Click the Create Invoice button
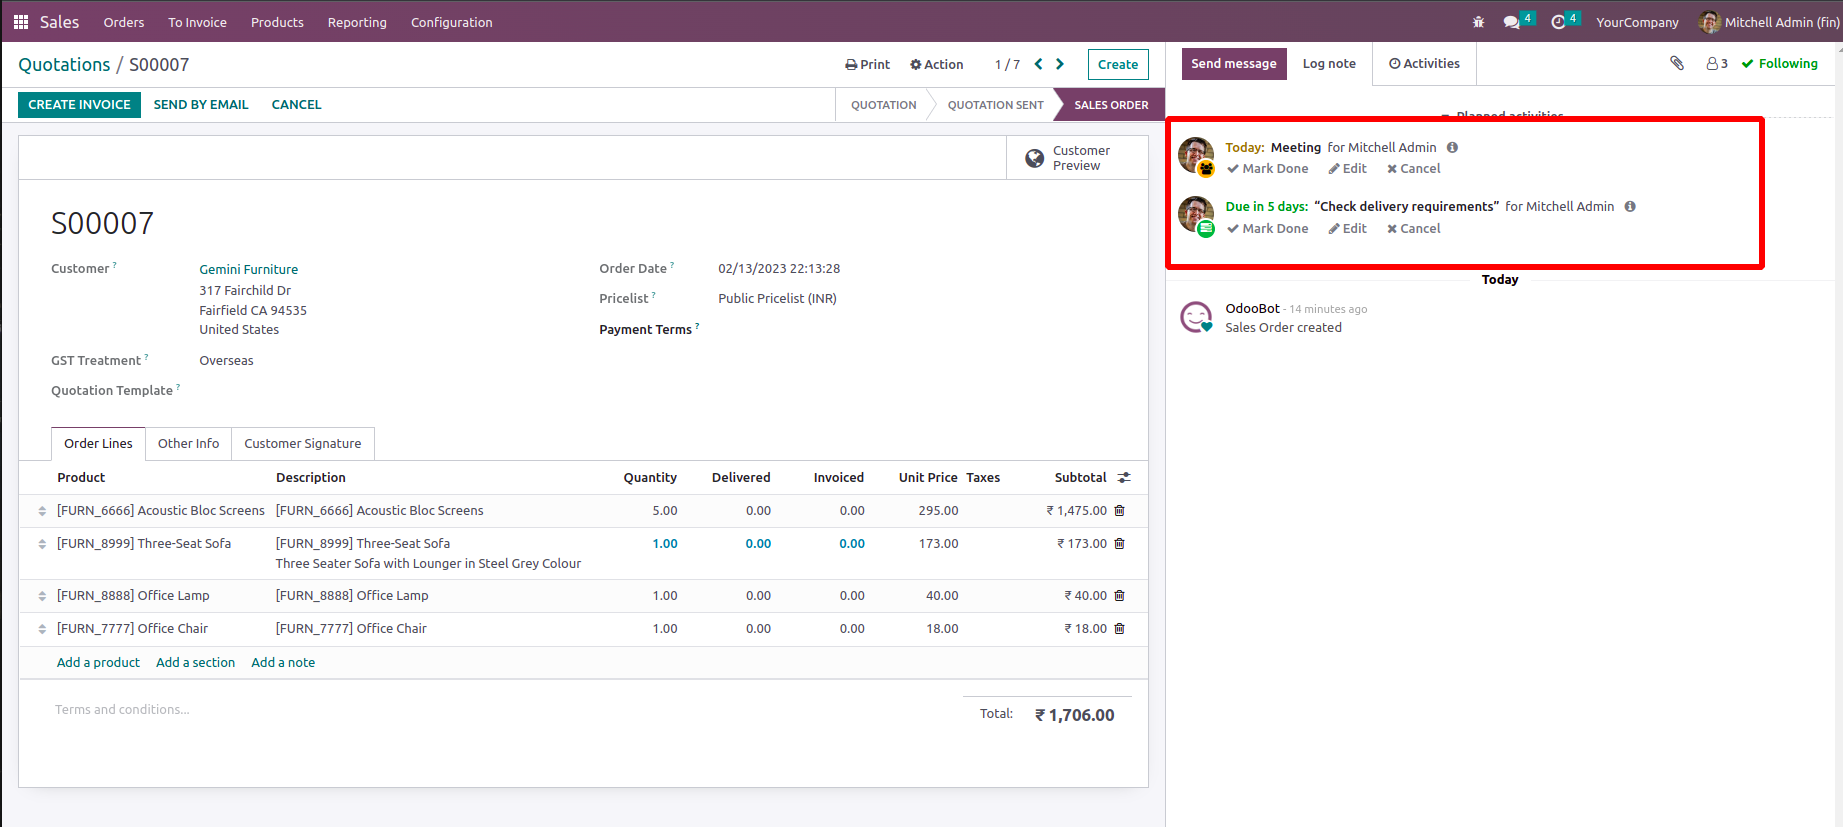Screen dimensions: 1843x827 [79, 105]
